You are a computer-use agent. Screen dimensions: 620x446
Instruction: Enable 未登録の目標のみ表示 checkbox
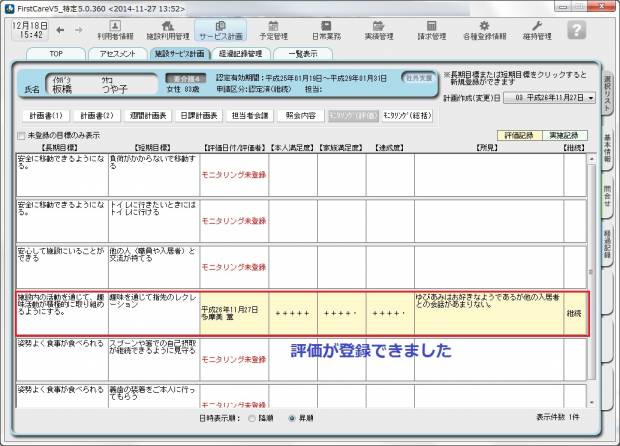click(22, 135)
